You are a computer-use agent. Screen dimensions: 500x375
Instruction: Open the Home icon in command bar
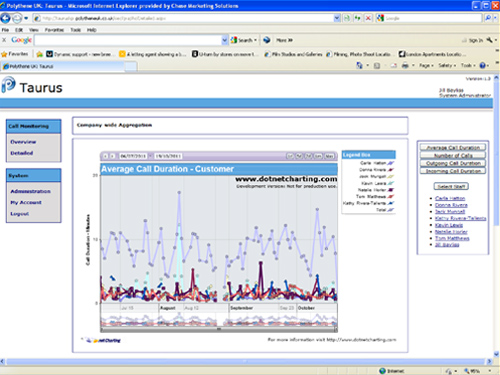pos(359,66)
